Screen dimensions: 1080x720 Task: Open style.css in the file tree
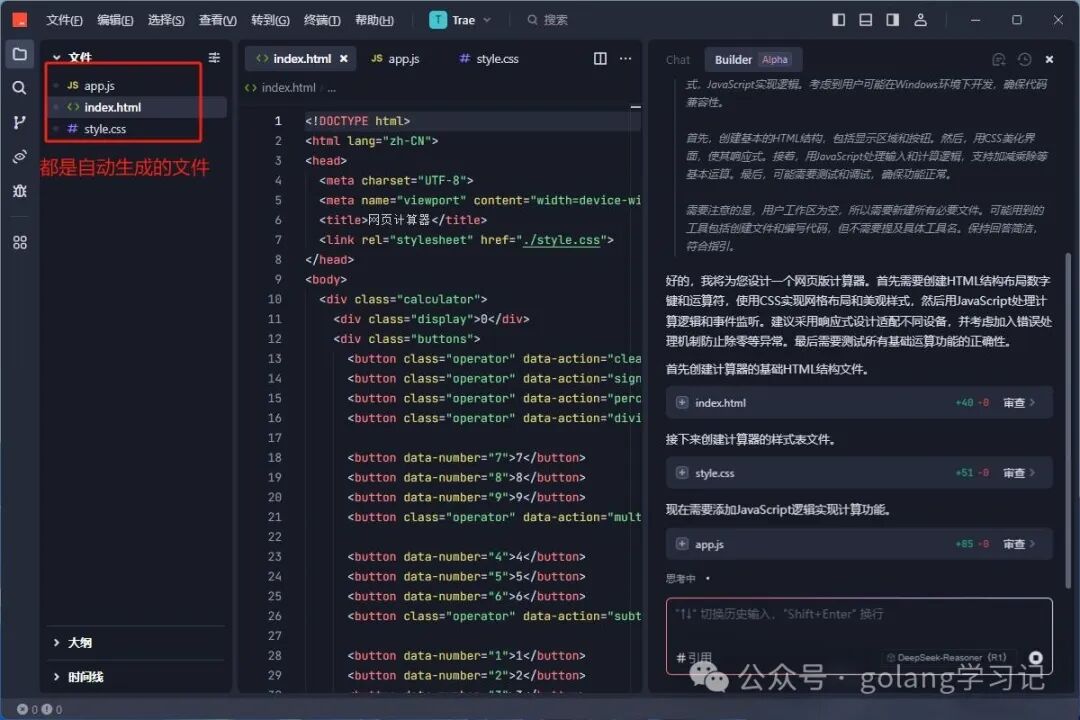(x=105, y=129)
